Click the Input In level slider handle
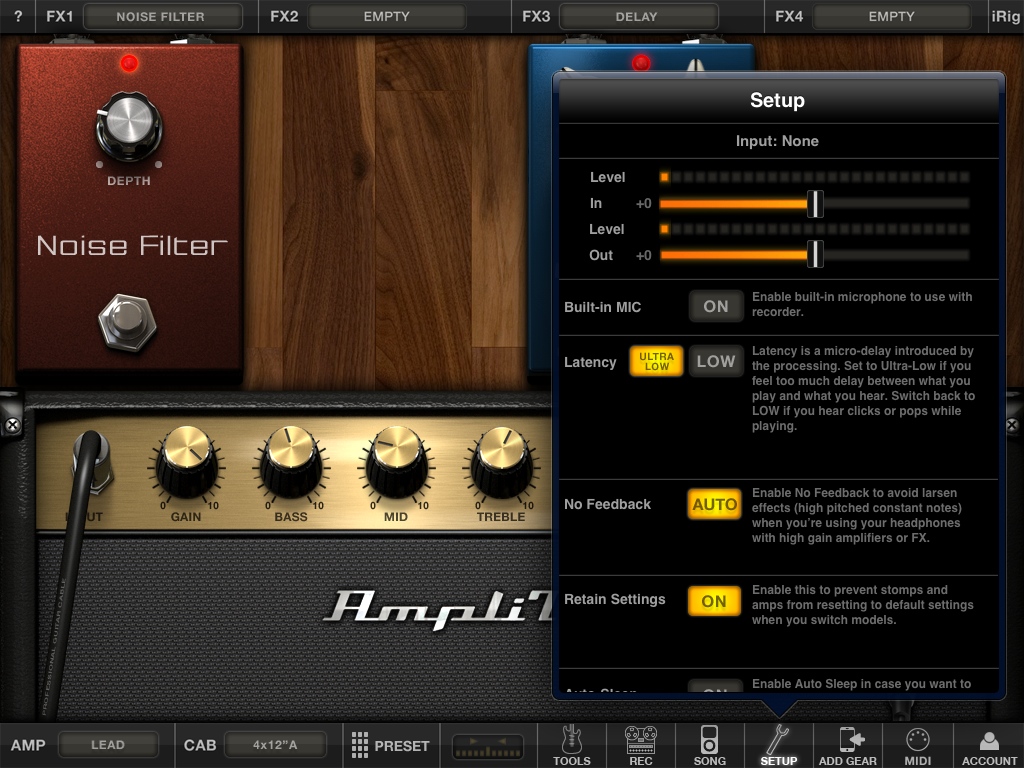This screenshot has width=1024, height=768. (x=815, y=203)
